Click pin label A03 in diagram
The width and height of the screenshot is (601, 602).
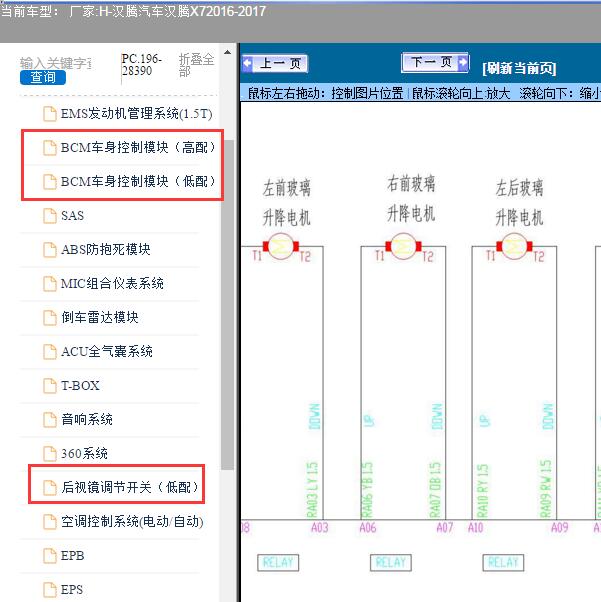320,528
